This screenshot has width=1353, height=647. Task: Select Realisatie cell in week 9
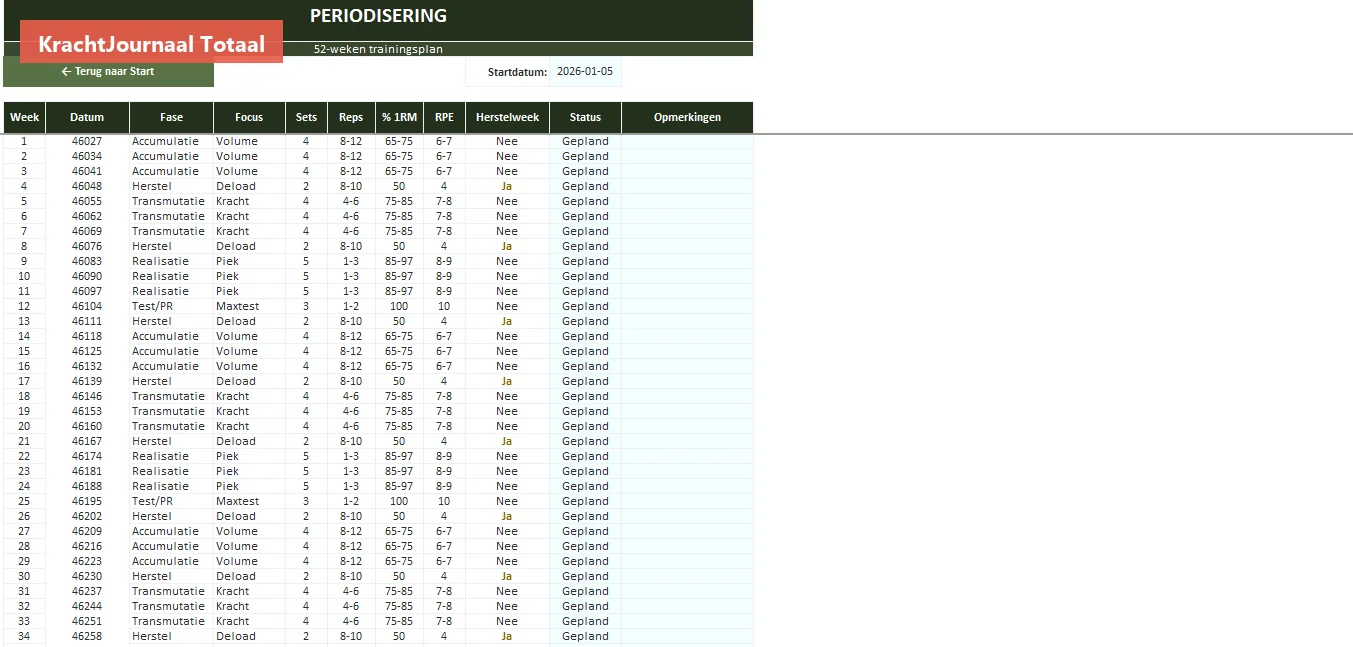171,261
